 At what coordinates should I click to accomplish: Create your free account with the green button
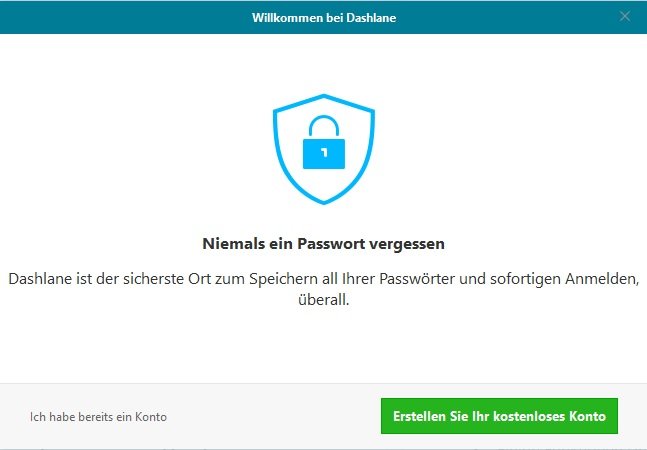pos(499,415)
